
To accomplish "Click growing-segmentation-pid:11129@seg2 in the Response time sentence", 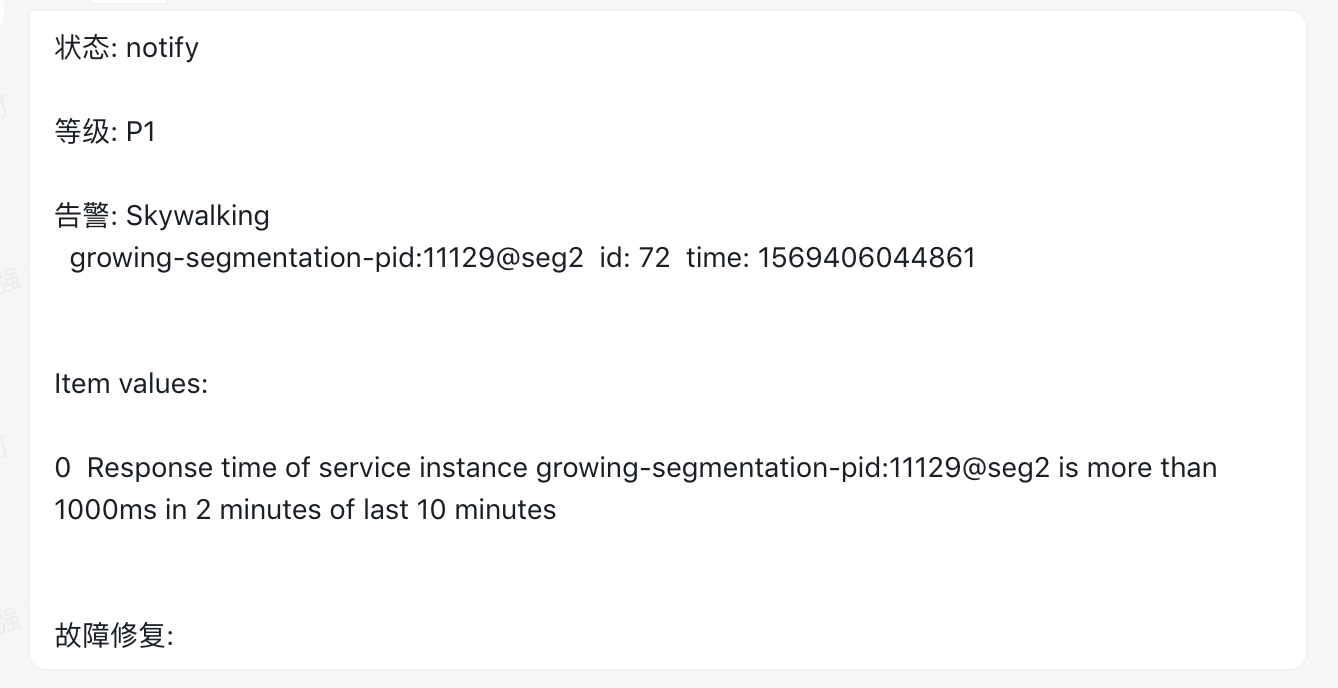I will 793,468.
